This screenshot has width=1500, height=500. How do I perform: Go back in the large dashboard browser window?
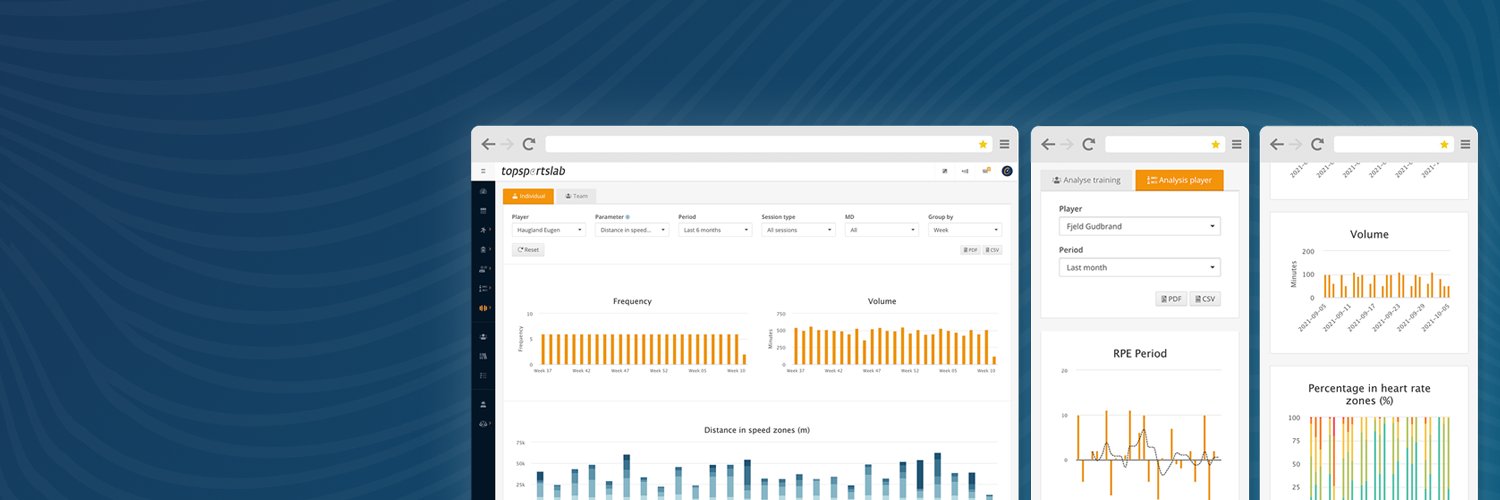pyautogui.click(x=488, y=144)
